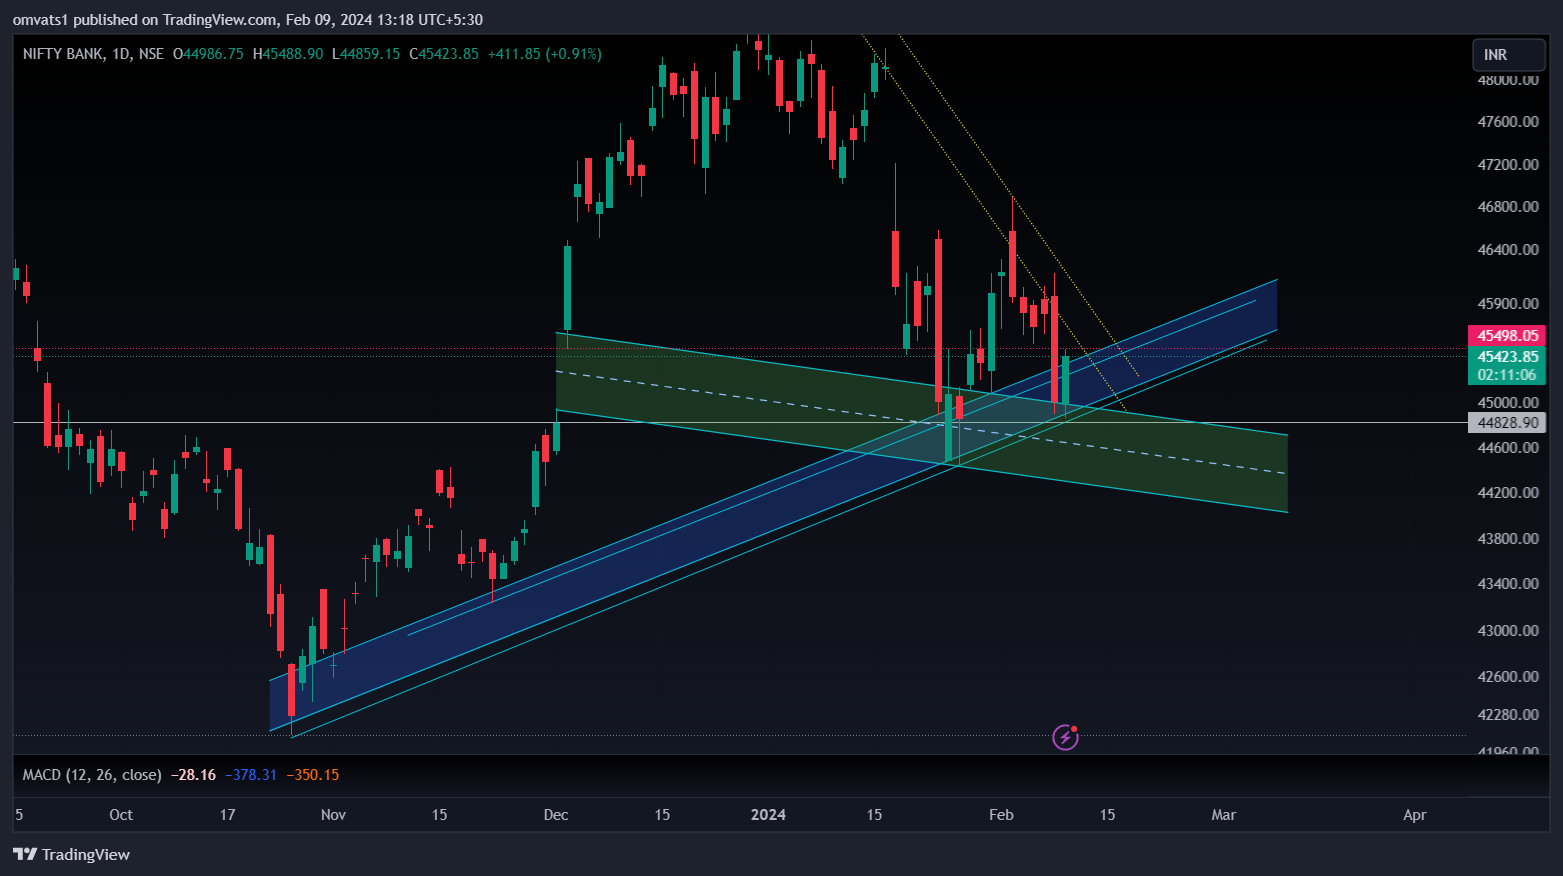The image size is (1563, 876).
Task: Click the publisher header text omvats1
Action: click(40, 20)
